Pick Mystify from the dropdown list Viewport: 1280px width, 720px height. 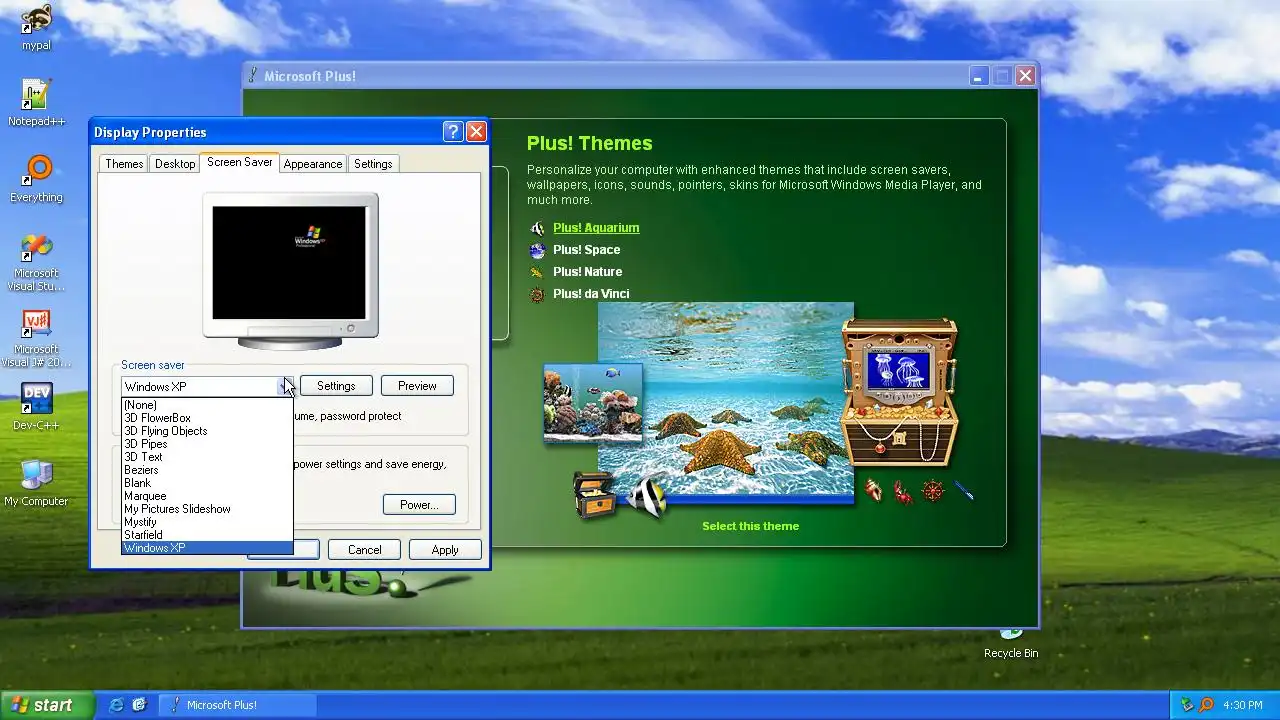(207, 522)
